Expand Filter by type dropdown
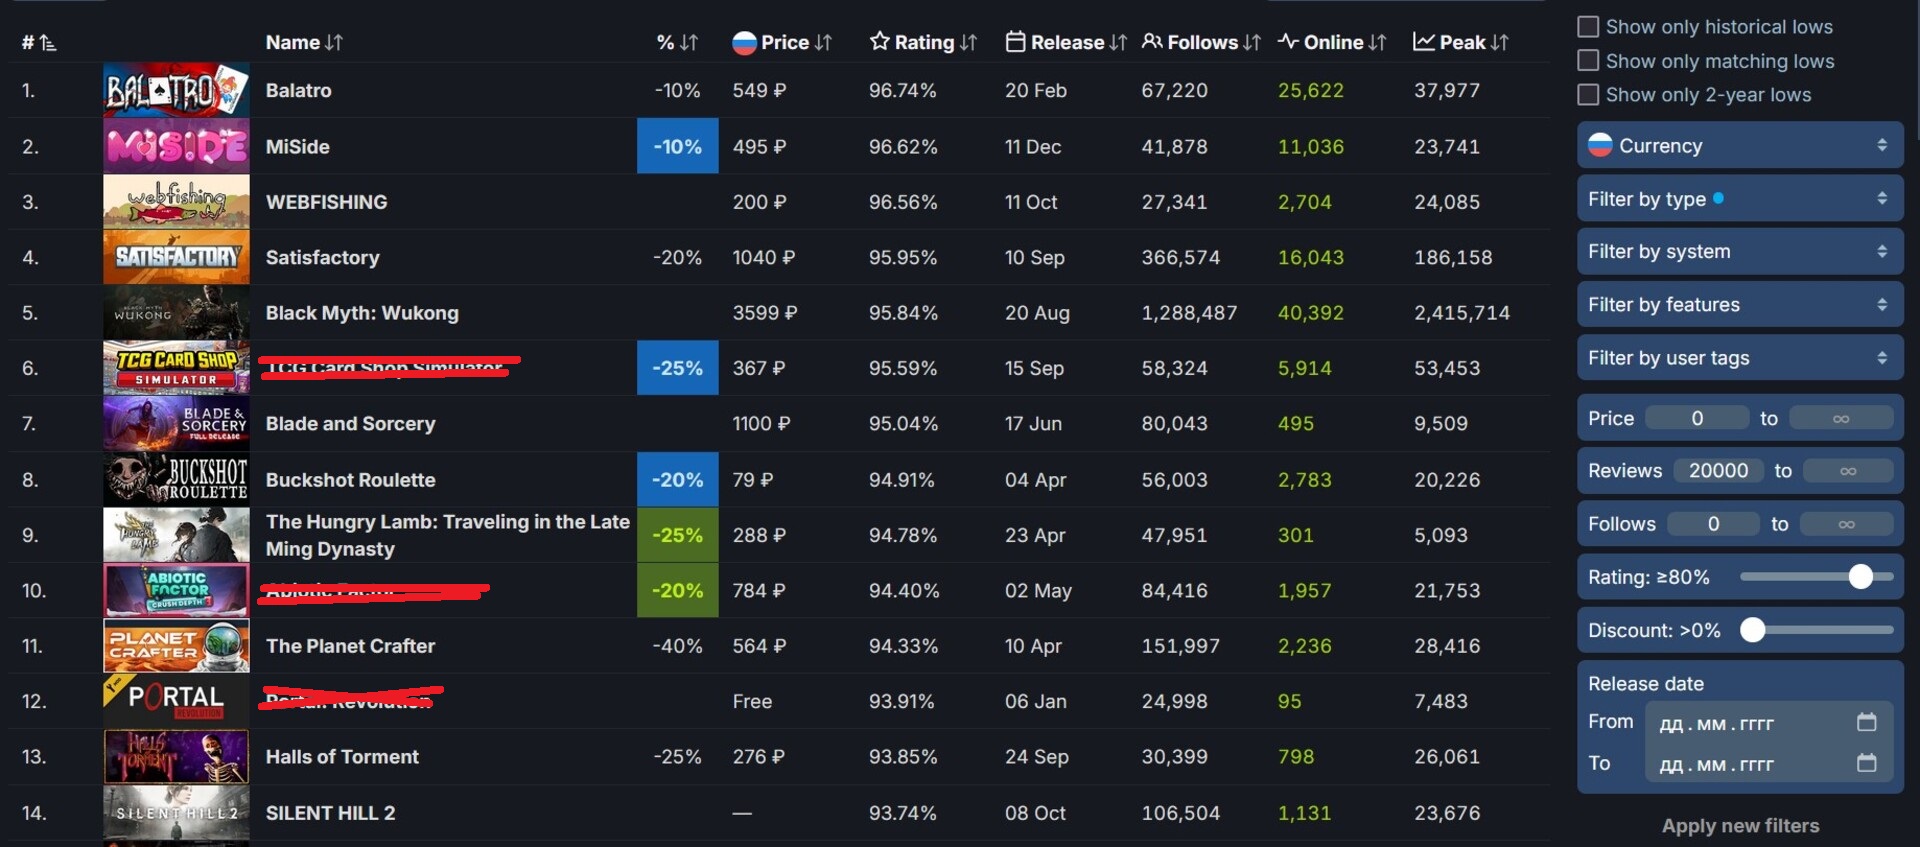1920x847 pixels. coord(1740,199)
